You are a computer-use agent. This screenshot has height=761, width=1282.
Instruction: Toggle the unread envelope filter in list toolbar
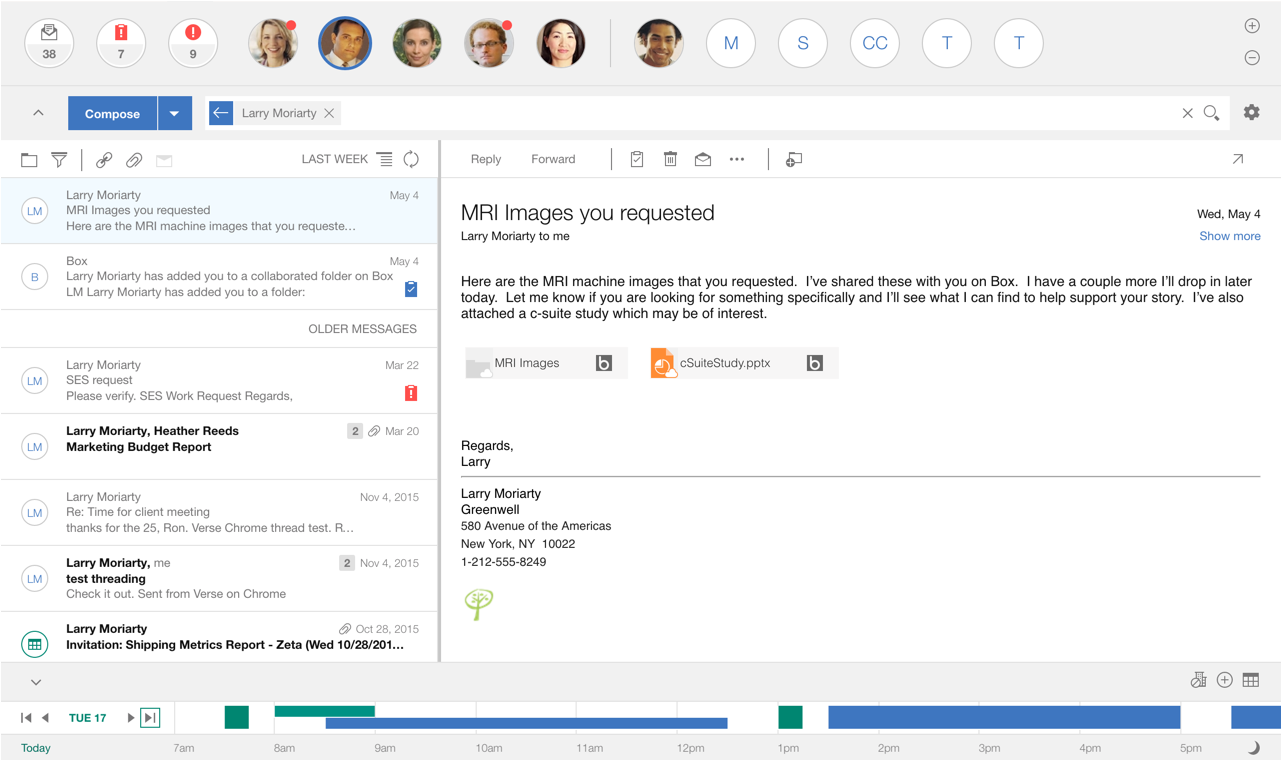point(164,160)
